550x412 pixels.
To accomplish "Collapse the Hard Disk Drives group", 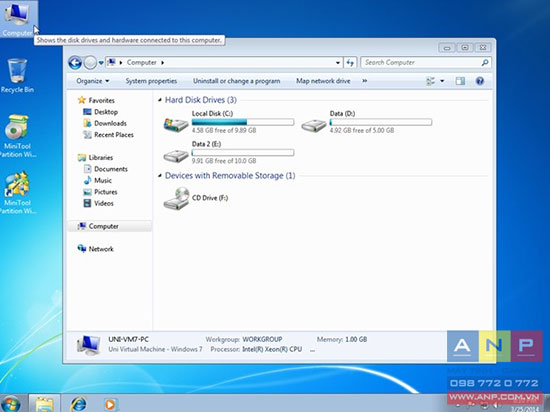I will tap(160, 100).
